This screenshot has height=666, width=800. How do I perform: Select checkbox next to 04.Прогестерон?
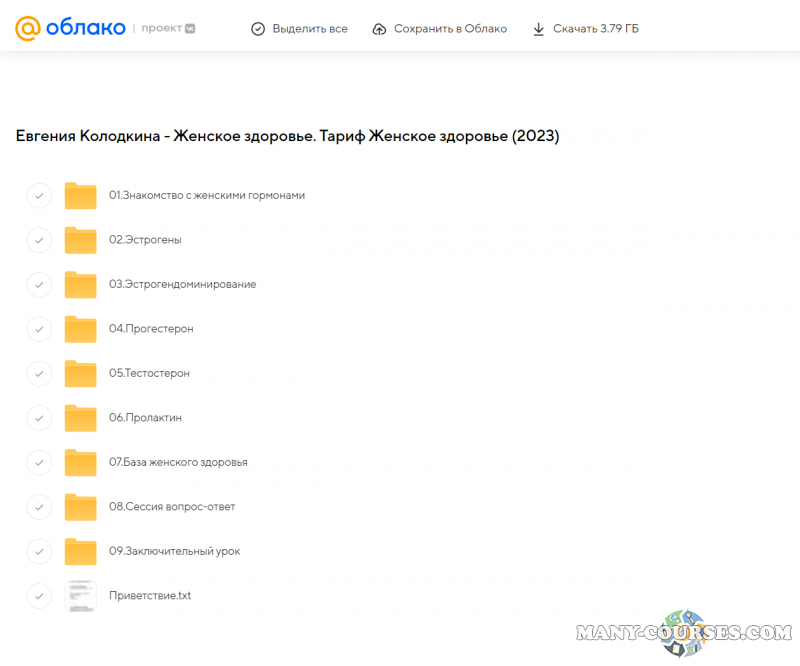coord(39,329)
